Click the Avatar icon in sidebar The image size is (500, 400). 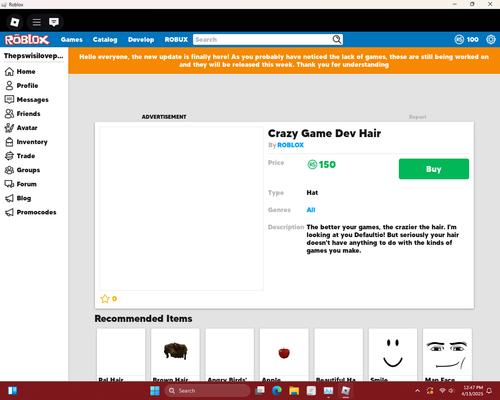coord(9,128)
